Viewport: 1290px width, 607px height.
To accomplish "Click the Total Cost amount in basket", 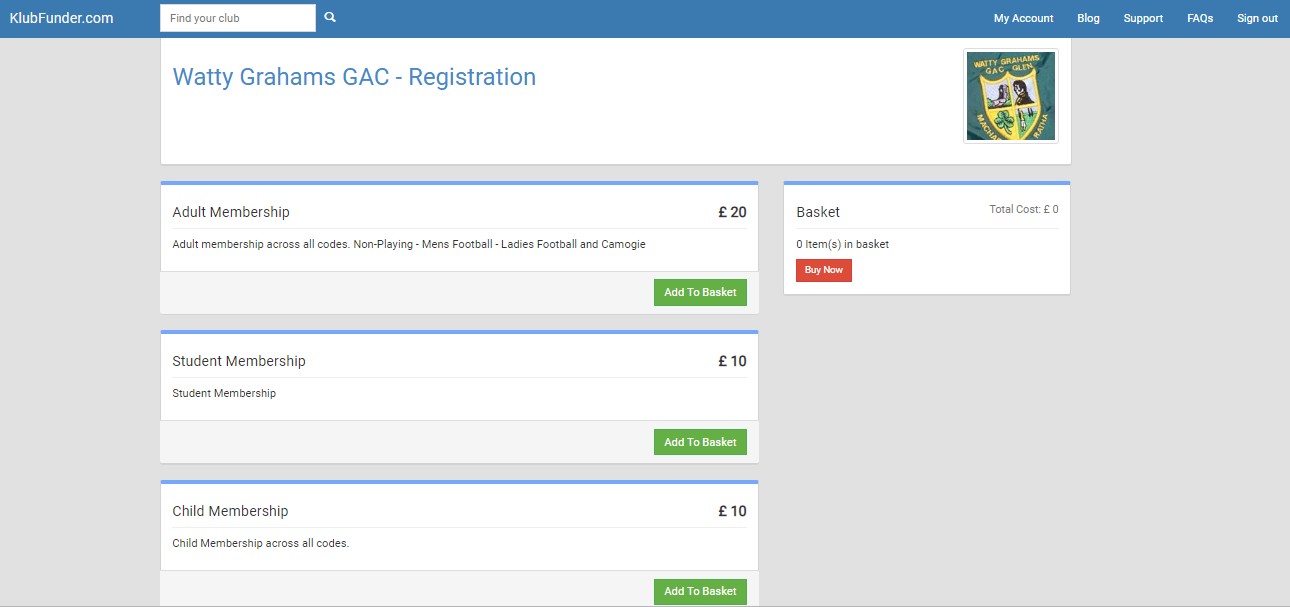I will coord(1023,210).
